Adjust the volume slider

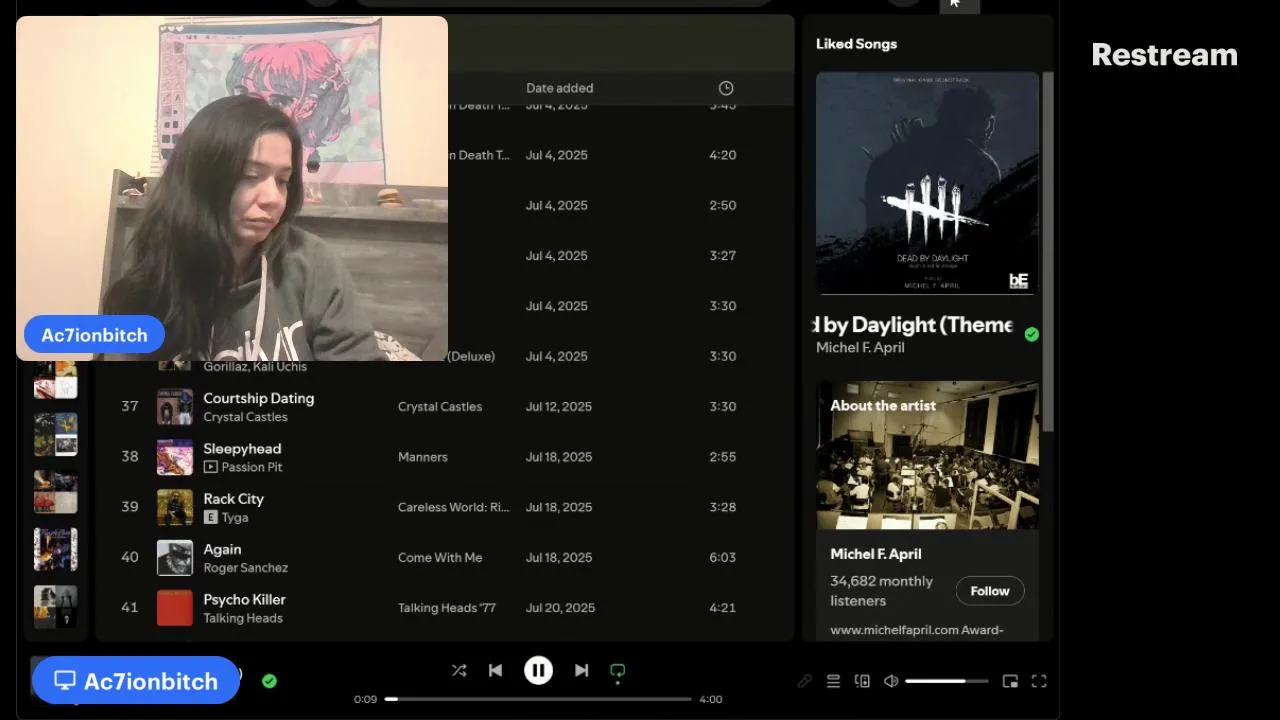[947, 681]
